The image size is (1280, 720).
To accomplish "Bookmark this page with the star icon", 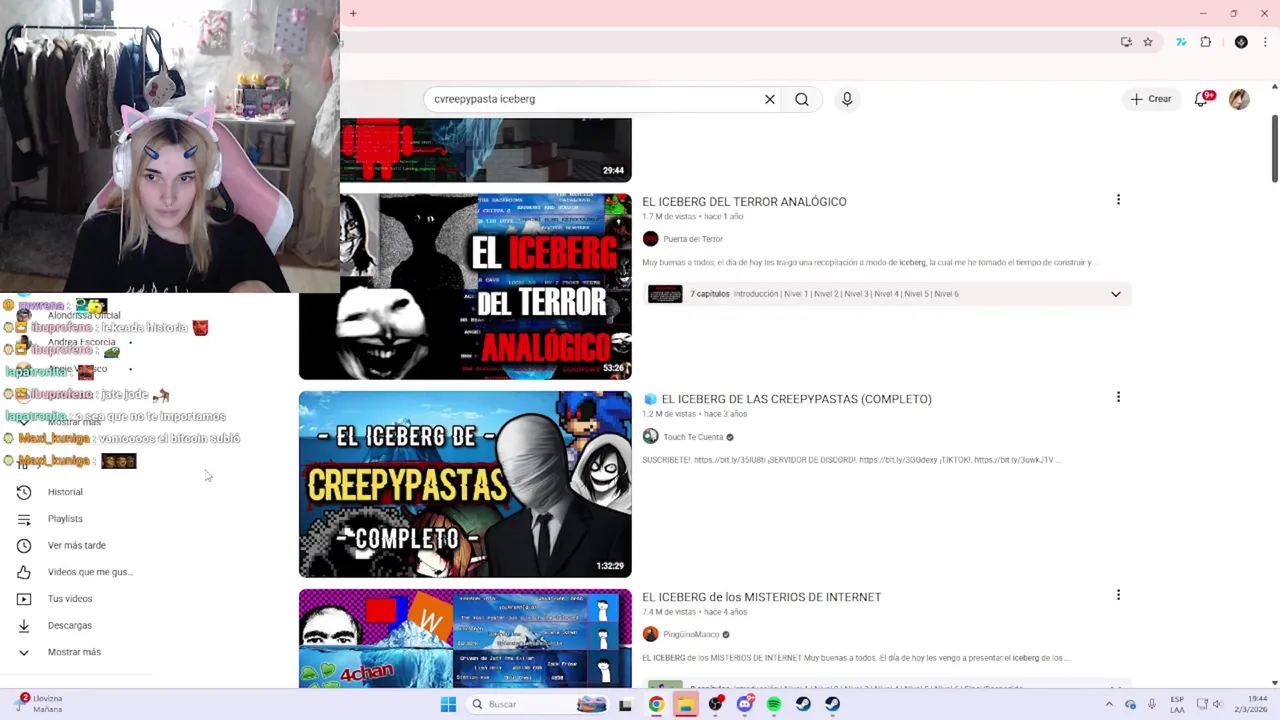I will (x=1148, y=42).
